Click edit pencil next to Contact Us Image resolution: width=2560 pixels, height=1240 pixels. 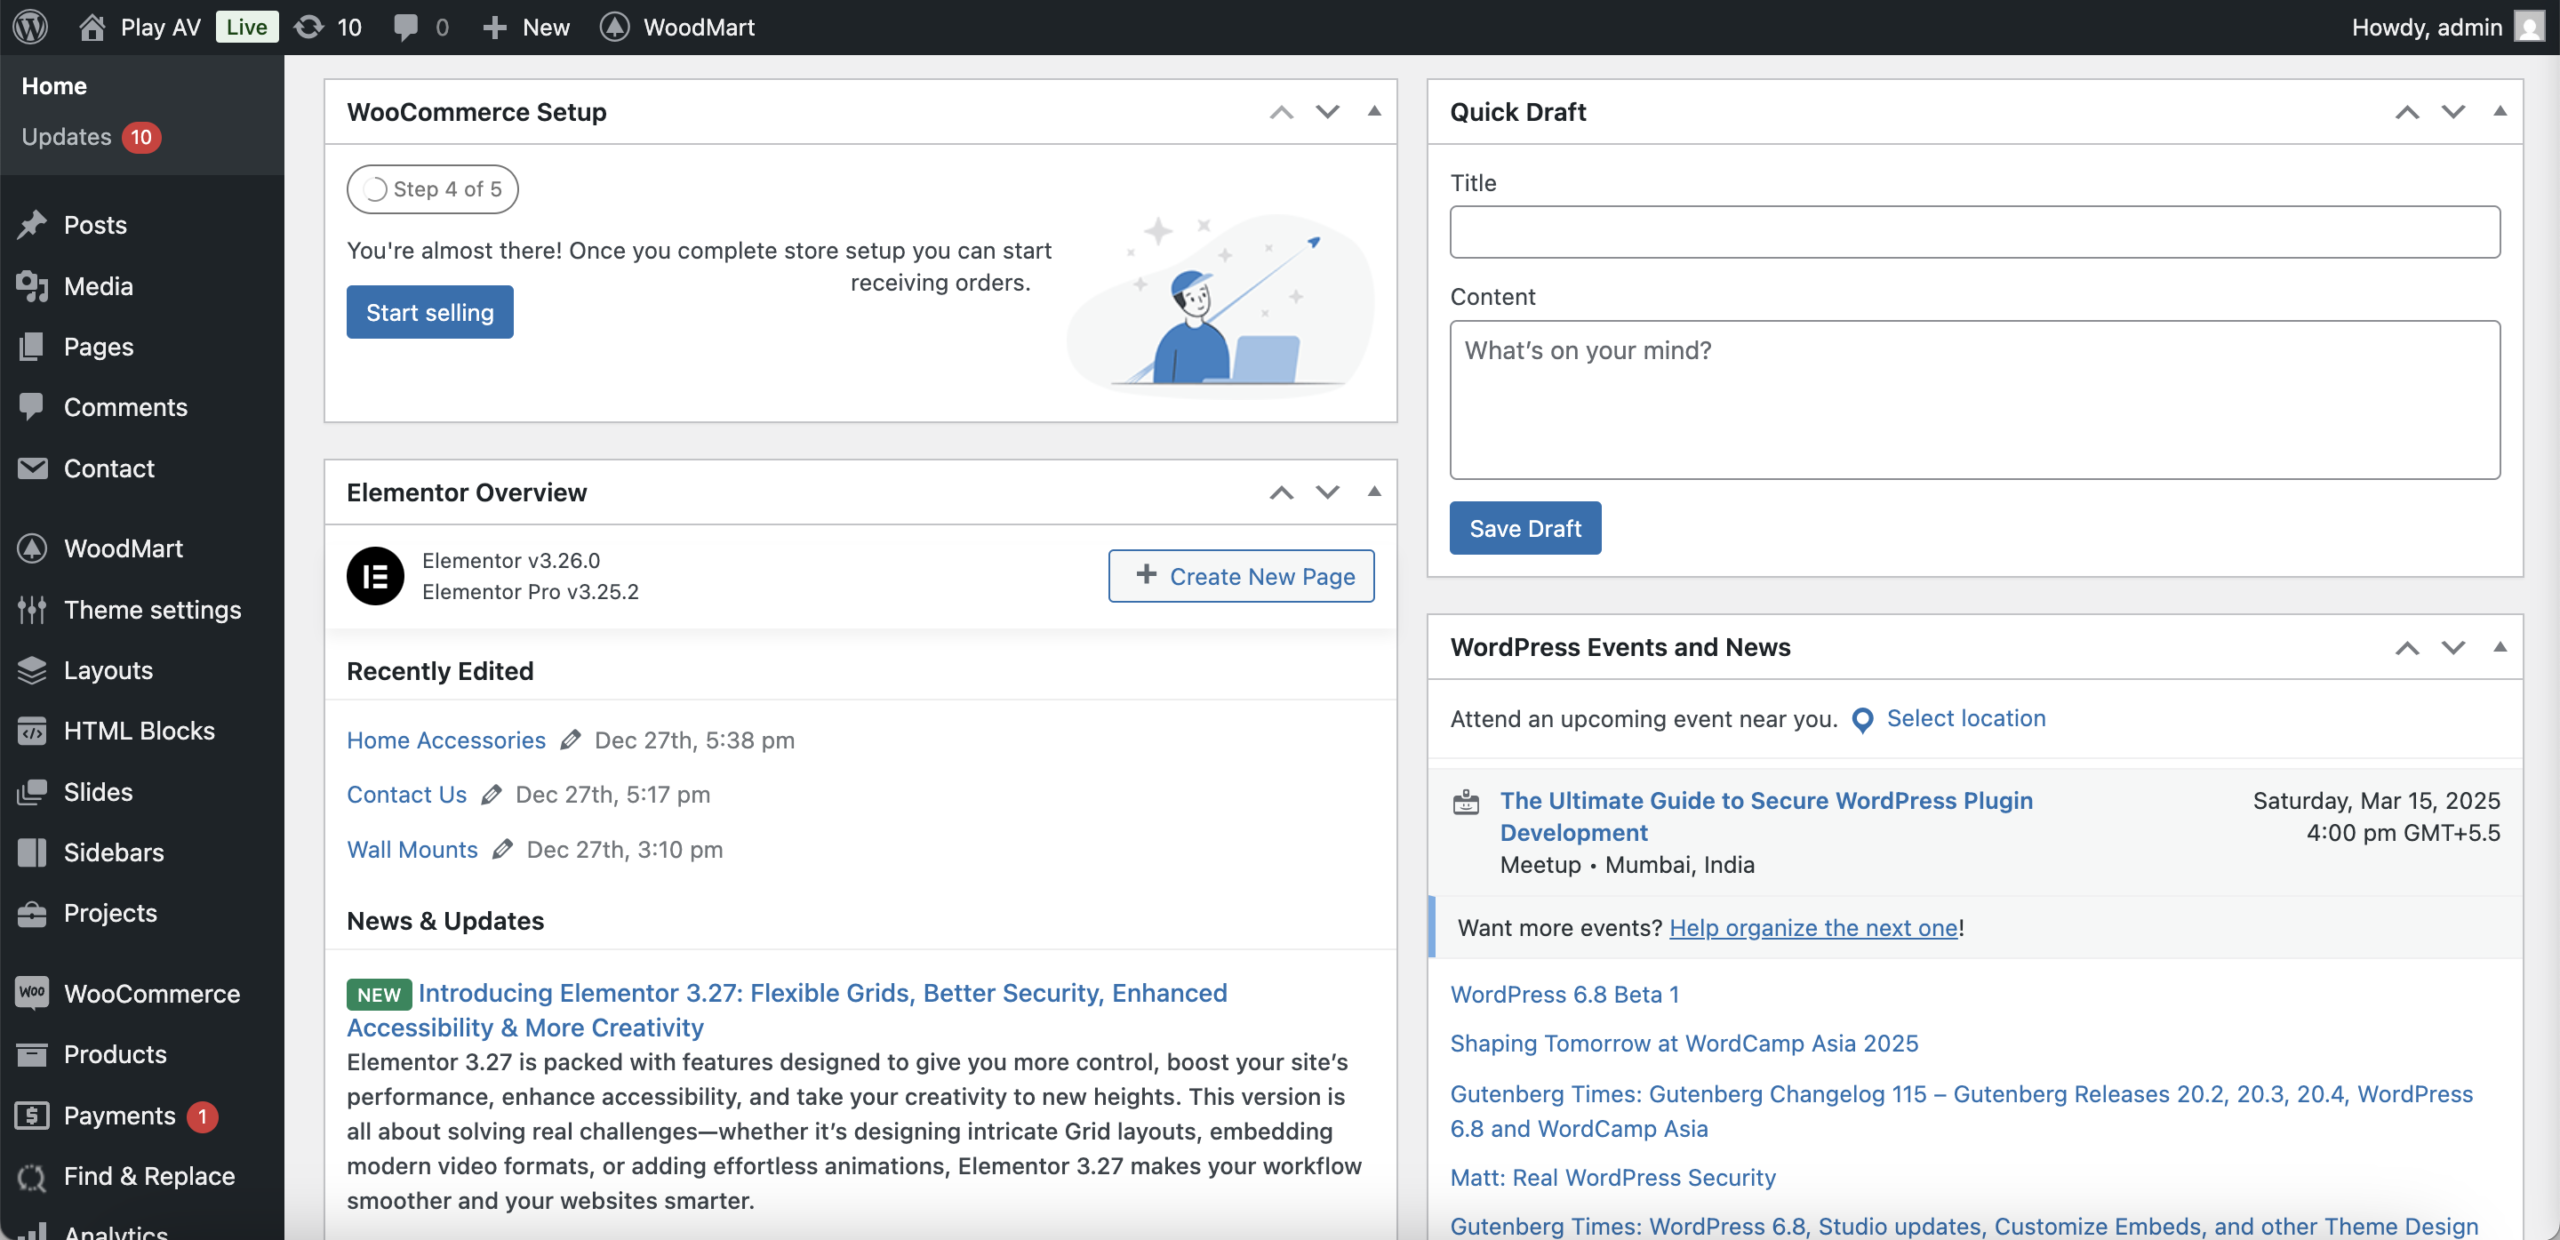coord(491,795)
